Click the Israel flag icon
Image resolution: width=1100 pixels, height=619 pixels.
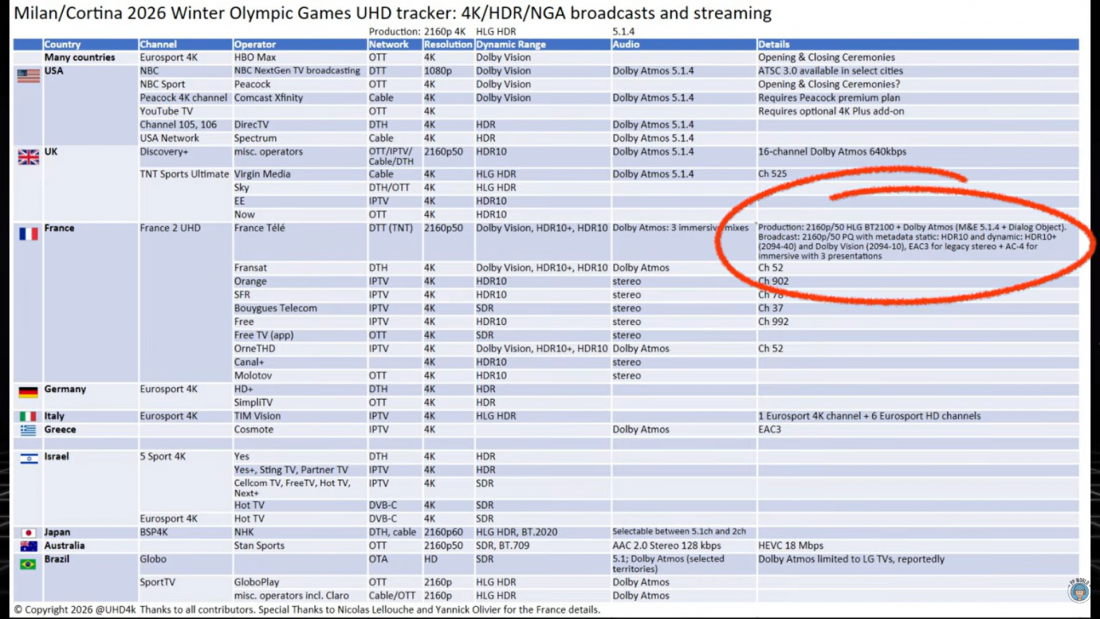coord(28,458)
